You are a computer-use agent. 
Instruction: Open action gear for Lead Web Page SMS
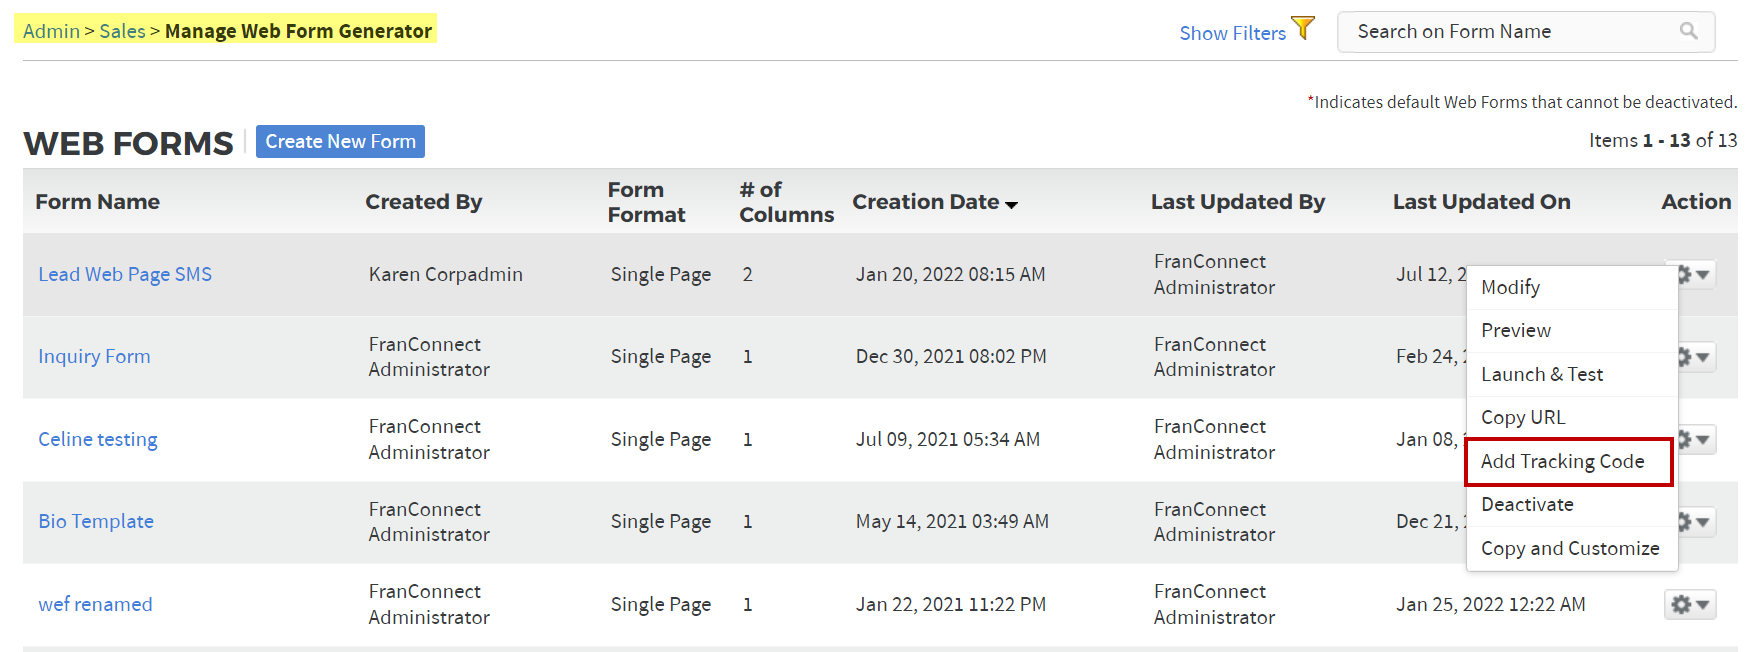click(1697, 274)
